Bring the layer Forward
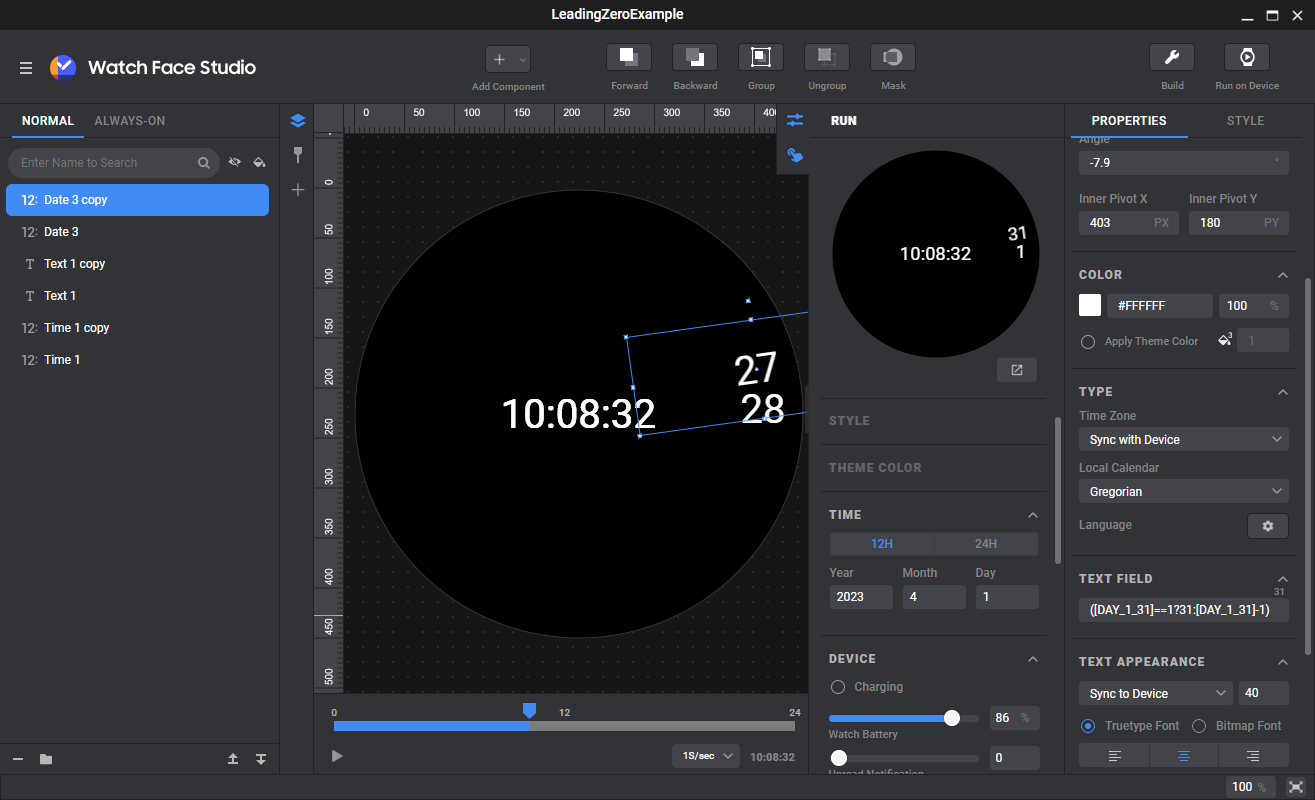 [x=629, y=57]
